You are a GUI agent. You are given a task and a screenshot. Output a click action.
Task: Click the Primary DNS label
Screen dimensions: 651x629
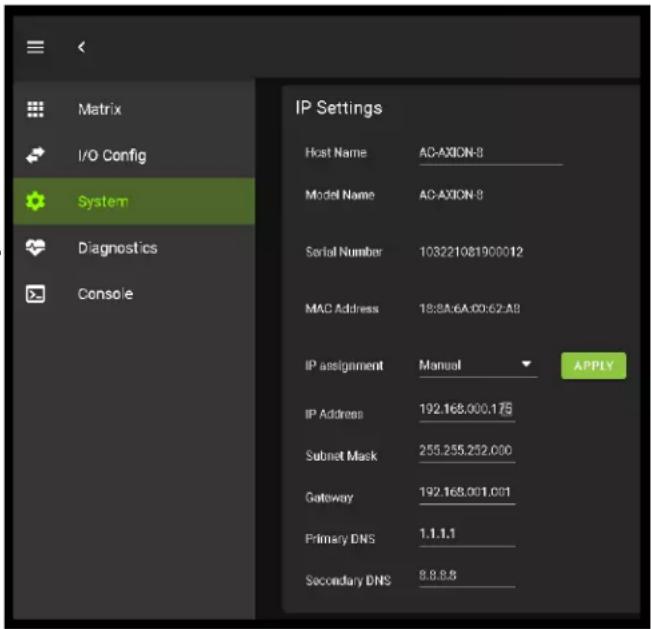[x=340, y=539]
